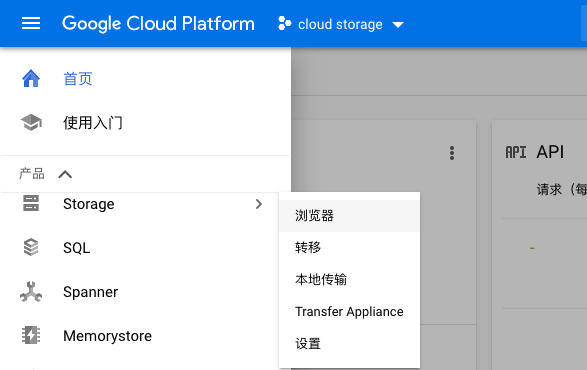This screenshot has width=587, height=370.
Task: Go to 首页 home page
Action: click(78, 79)
